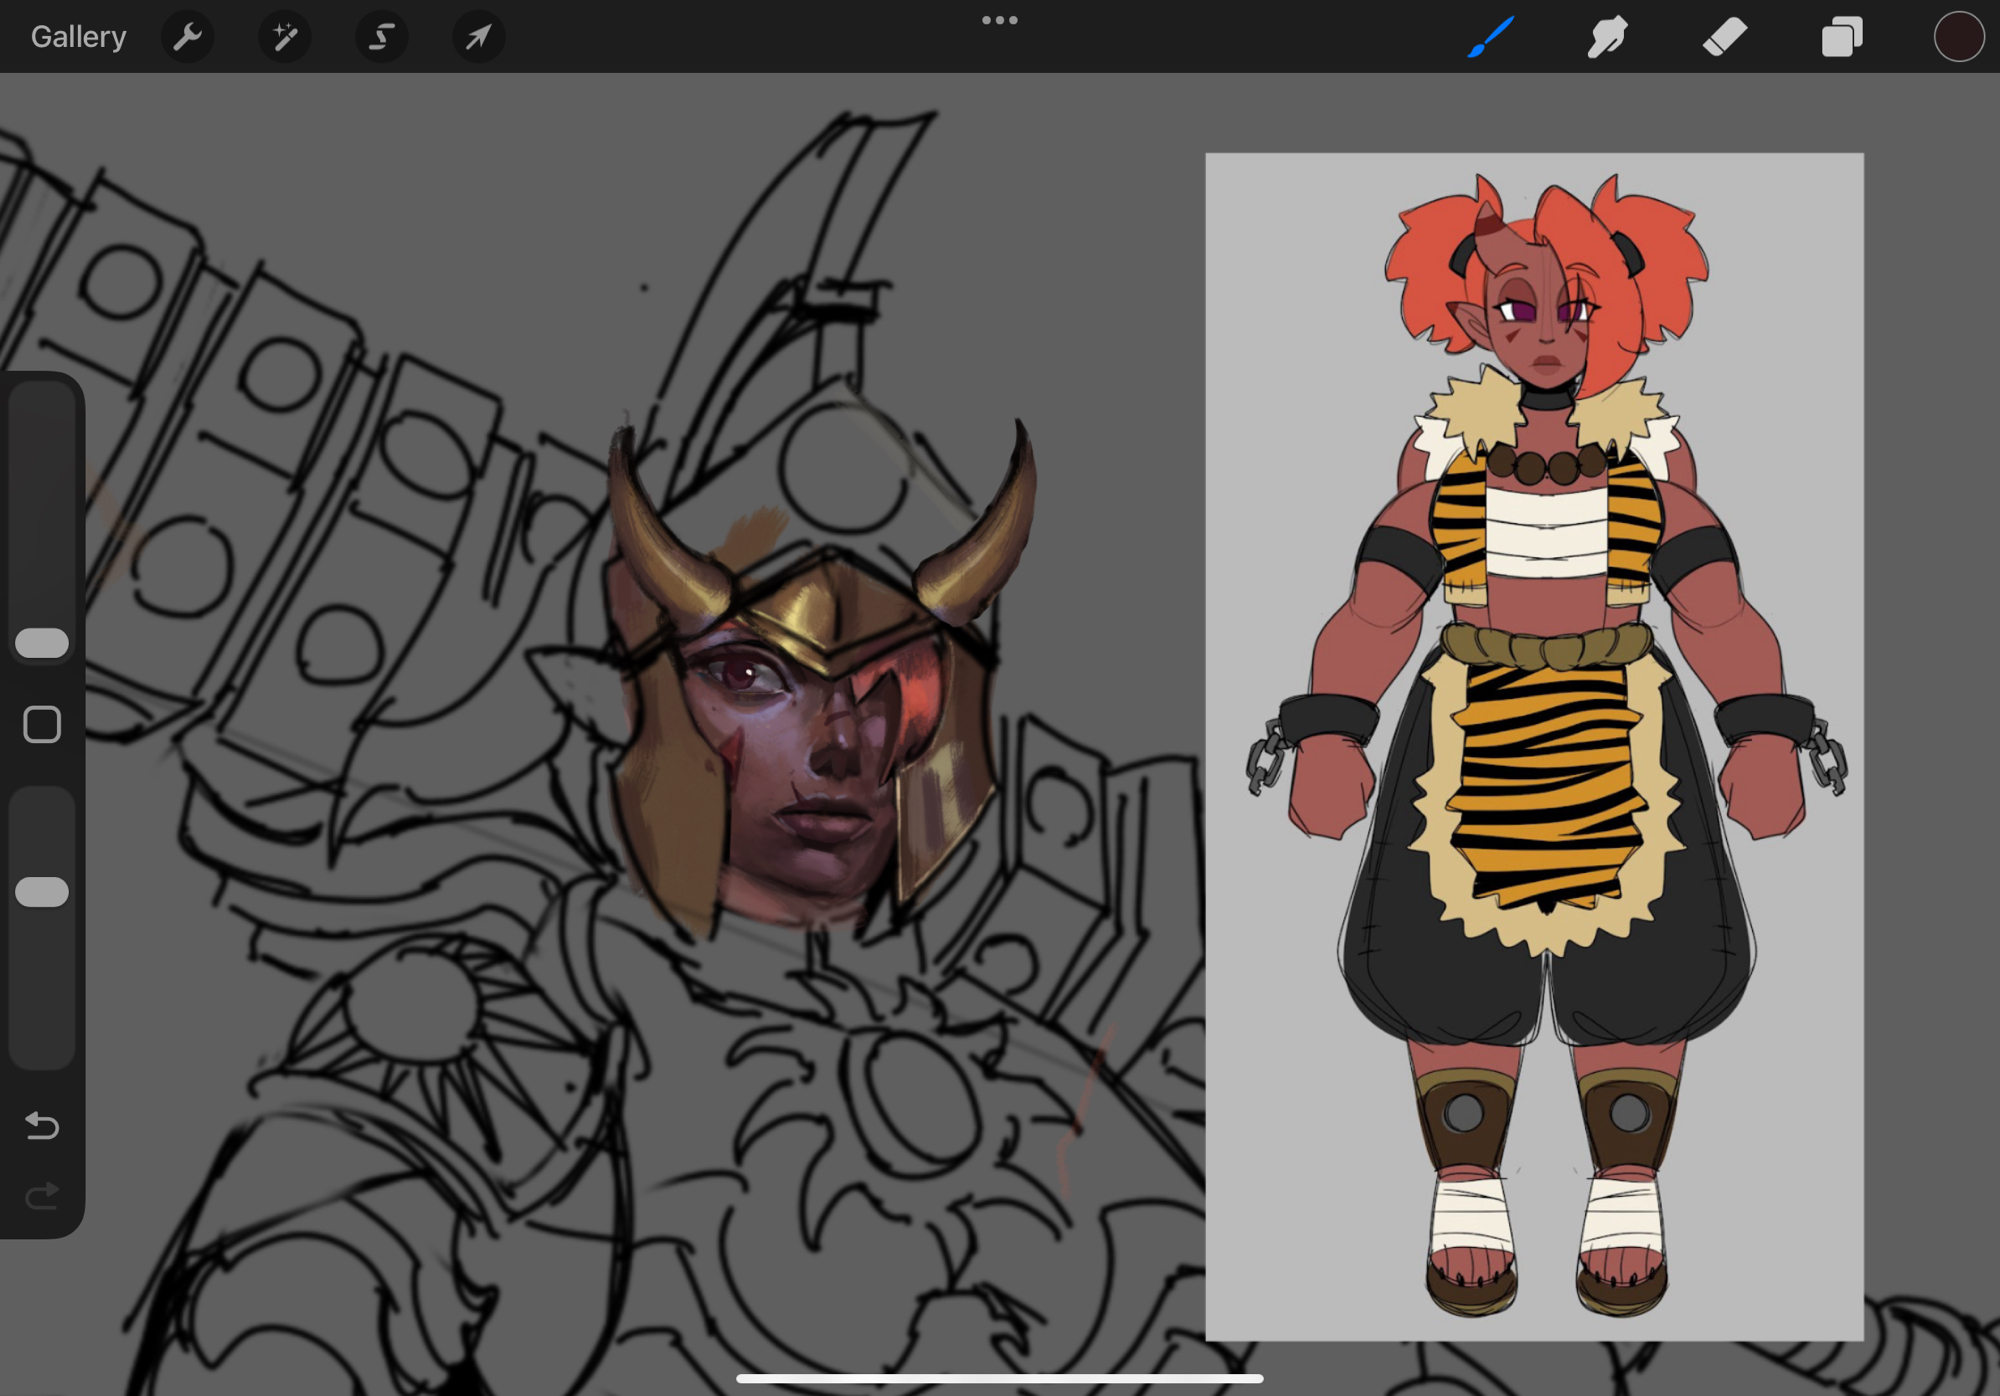Tap the home indicator bar at the bottom
The height and width of the screenshot is (1396, 2000).
[x=999, y=1378]
